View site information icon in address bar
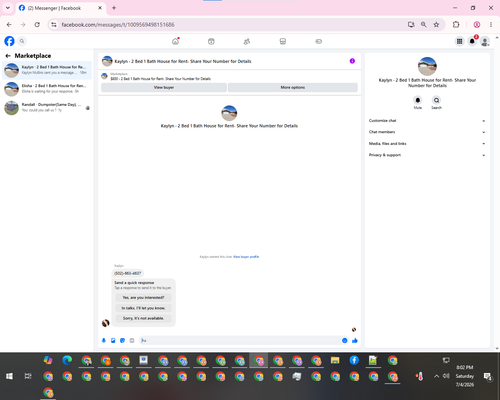Image resolution: width=500 pixels, height=400 pixels. click(x=54, y=25)
